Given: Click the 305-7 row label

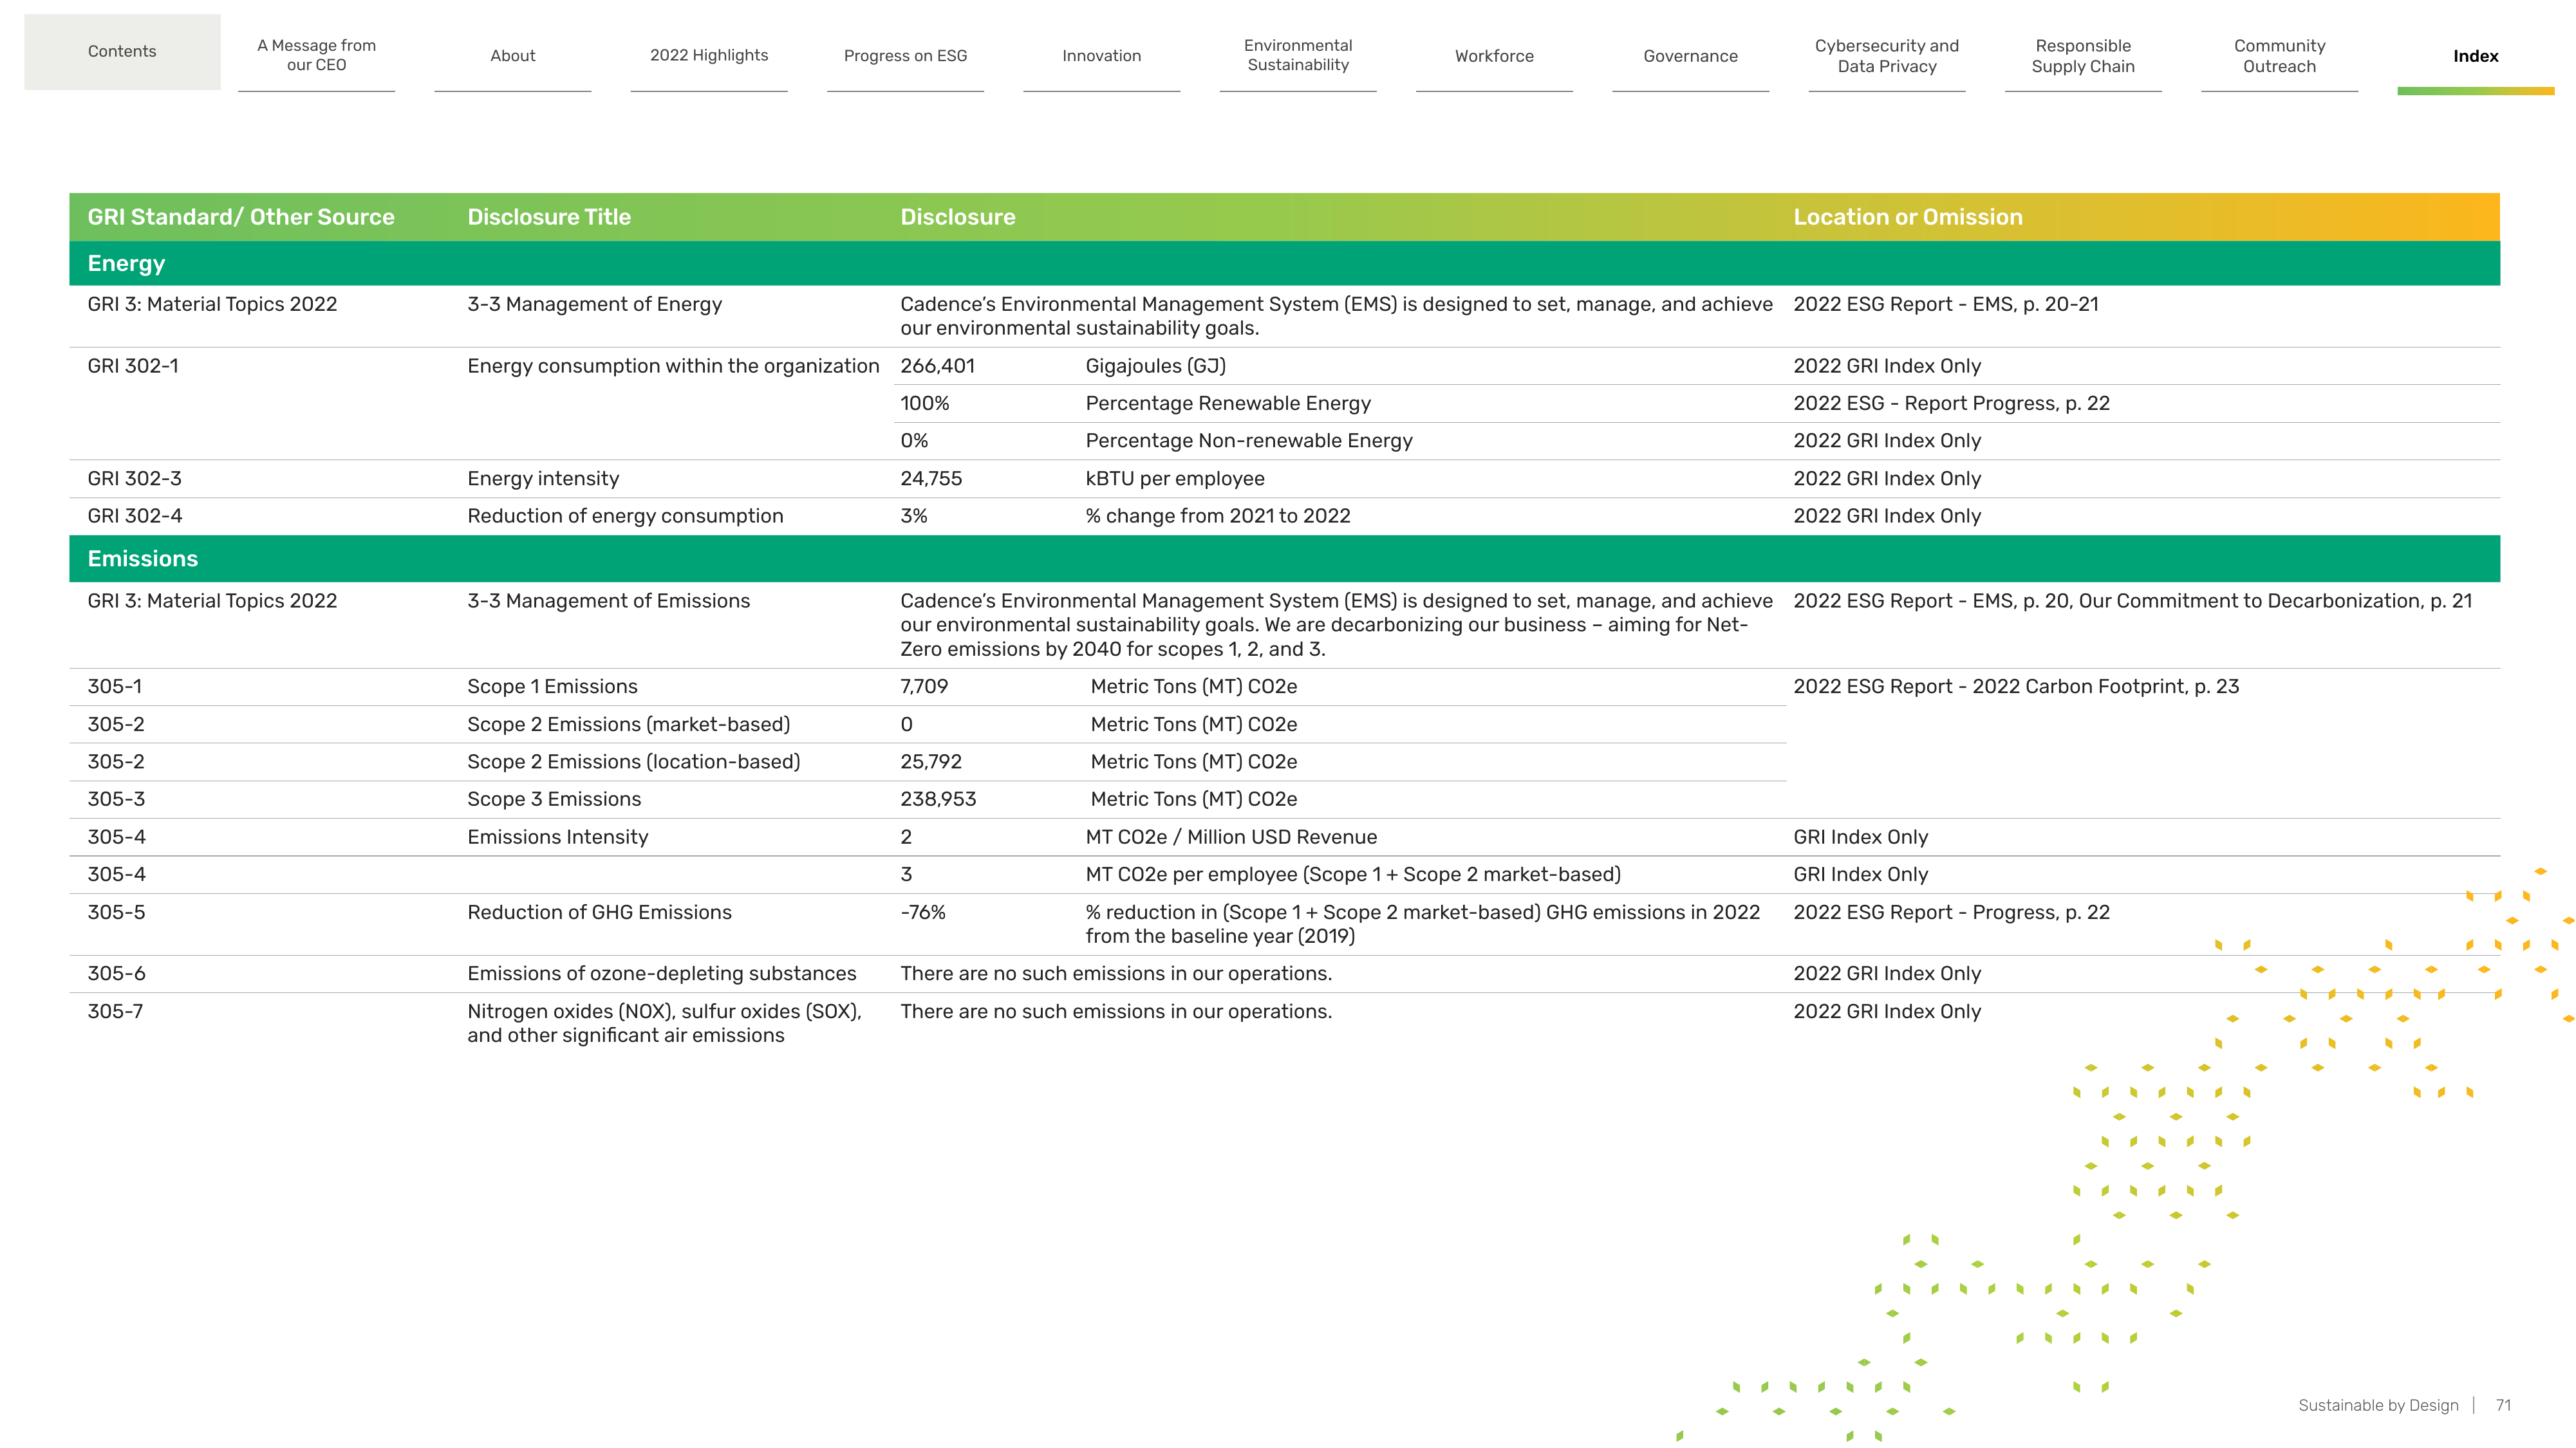Looking at the screenshot, I should 115,1011.
